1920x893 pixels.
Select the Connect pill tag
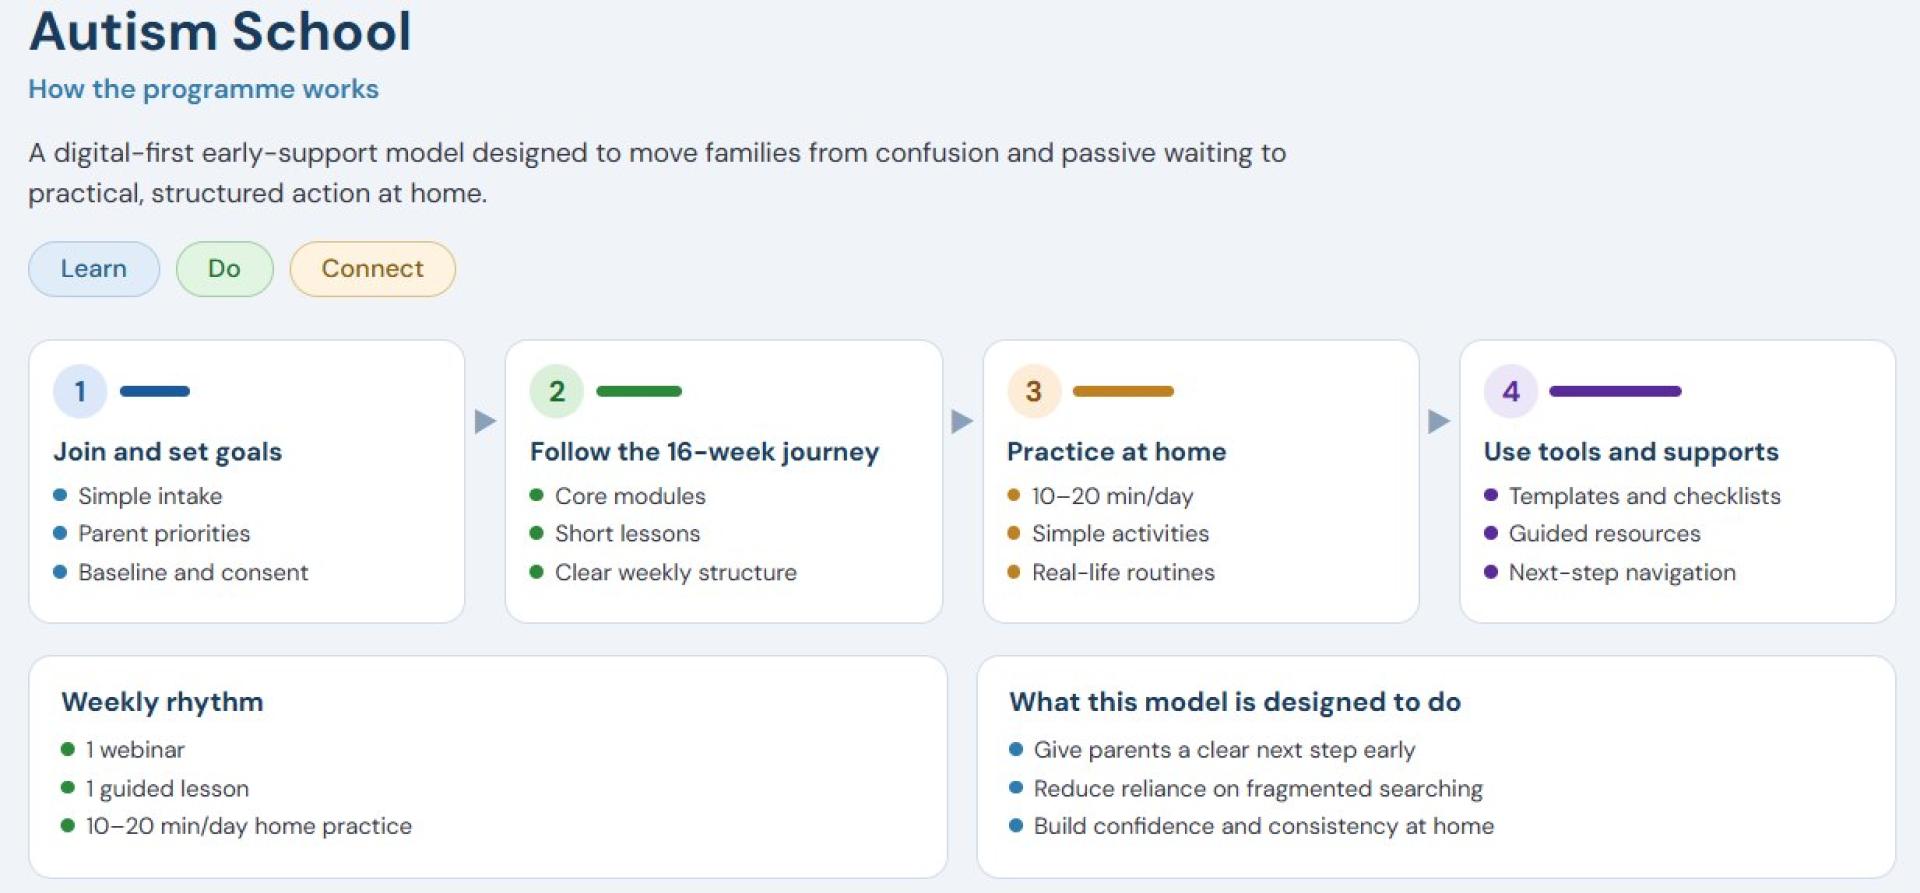[372, 269]
